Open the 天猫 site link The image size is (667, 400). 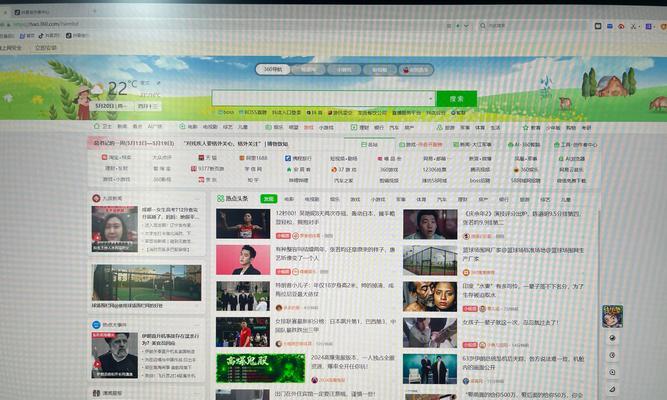click(x=207, y=158)
